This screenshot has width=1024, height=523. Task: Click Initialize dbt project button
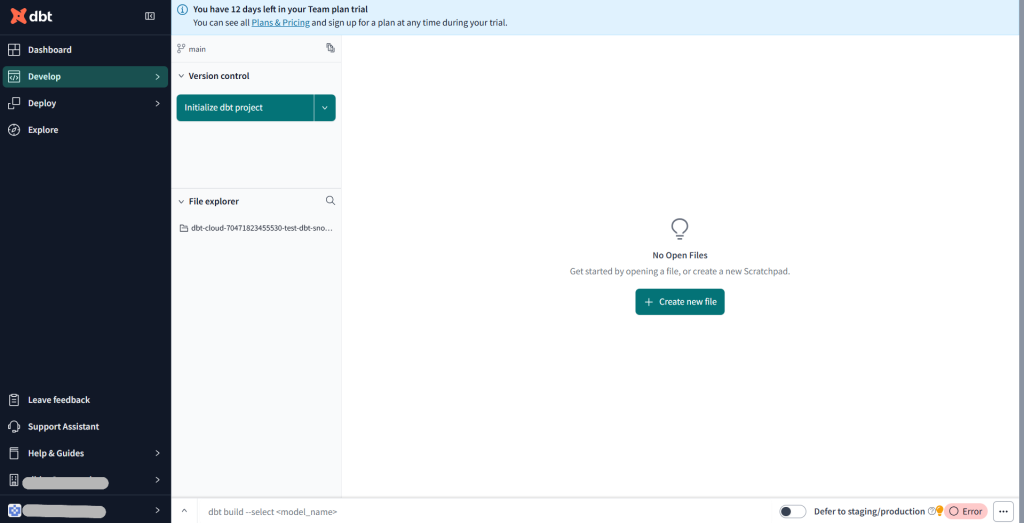[245, 108]
